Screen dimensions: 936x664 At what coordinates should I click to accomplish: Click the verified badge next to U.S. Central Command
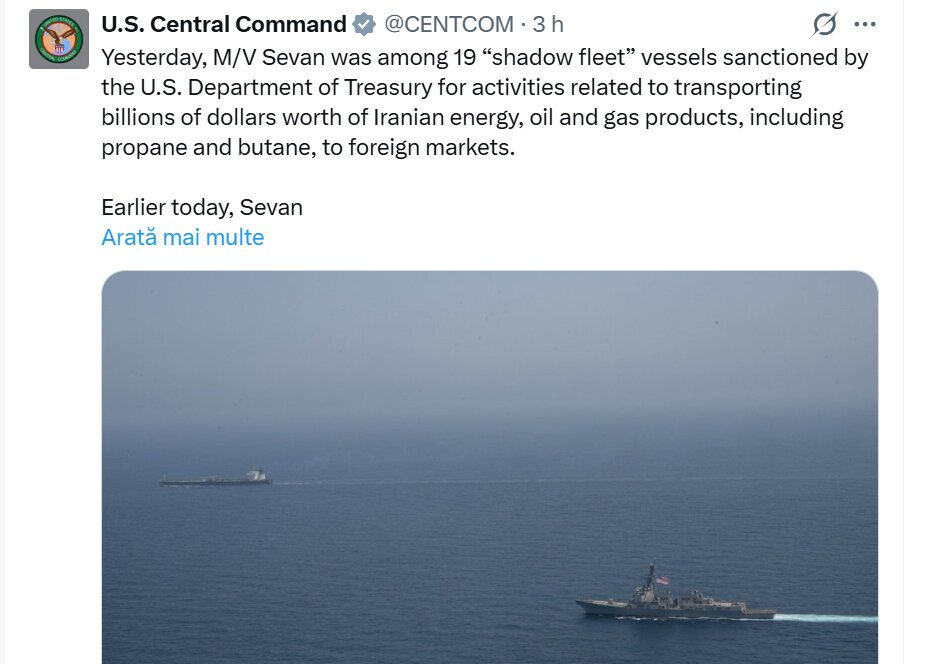click(x=363, y=26)
